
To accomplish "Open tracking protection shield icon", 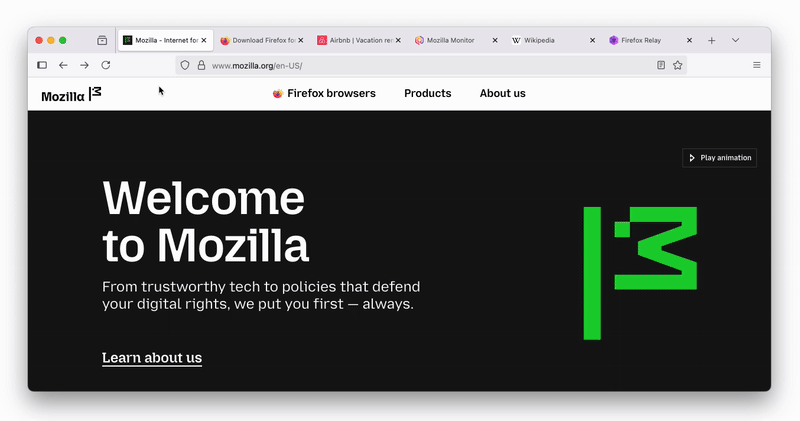I will (x=184, y=65).
